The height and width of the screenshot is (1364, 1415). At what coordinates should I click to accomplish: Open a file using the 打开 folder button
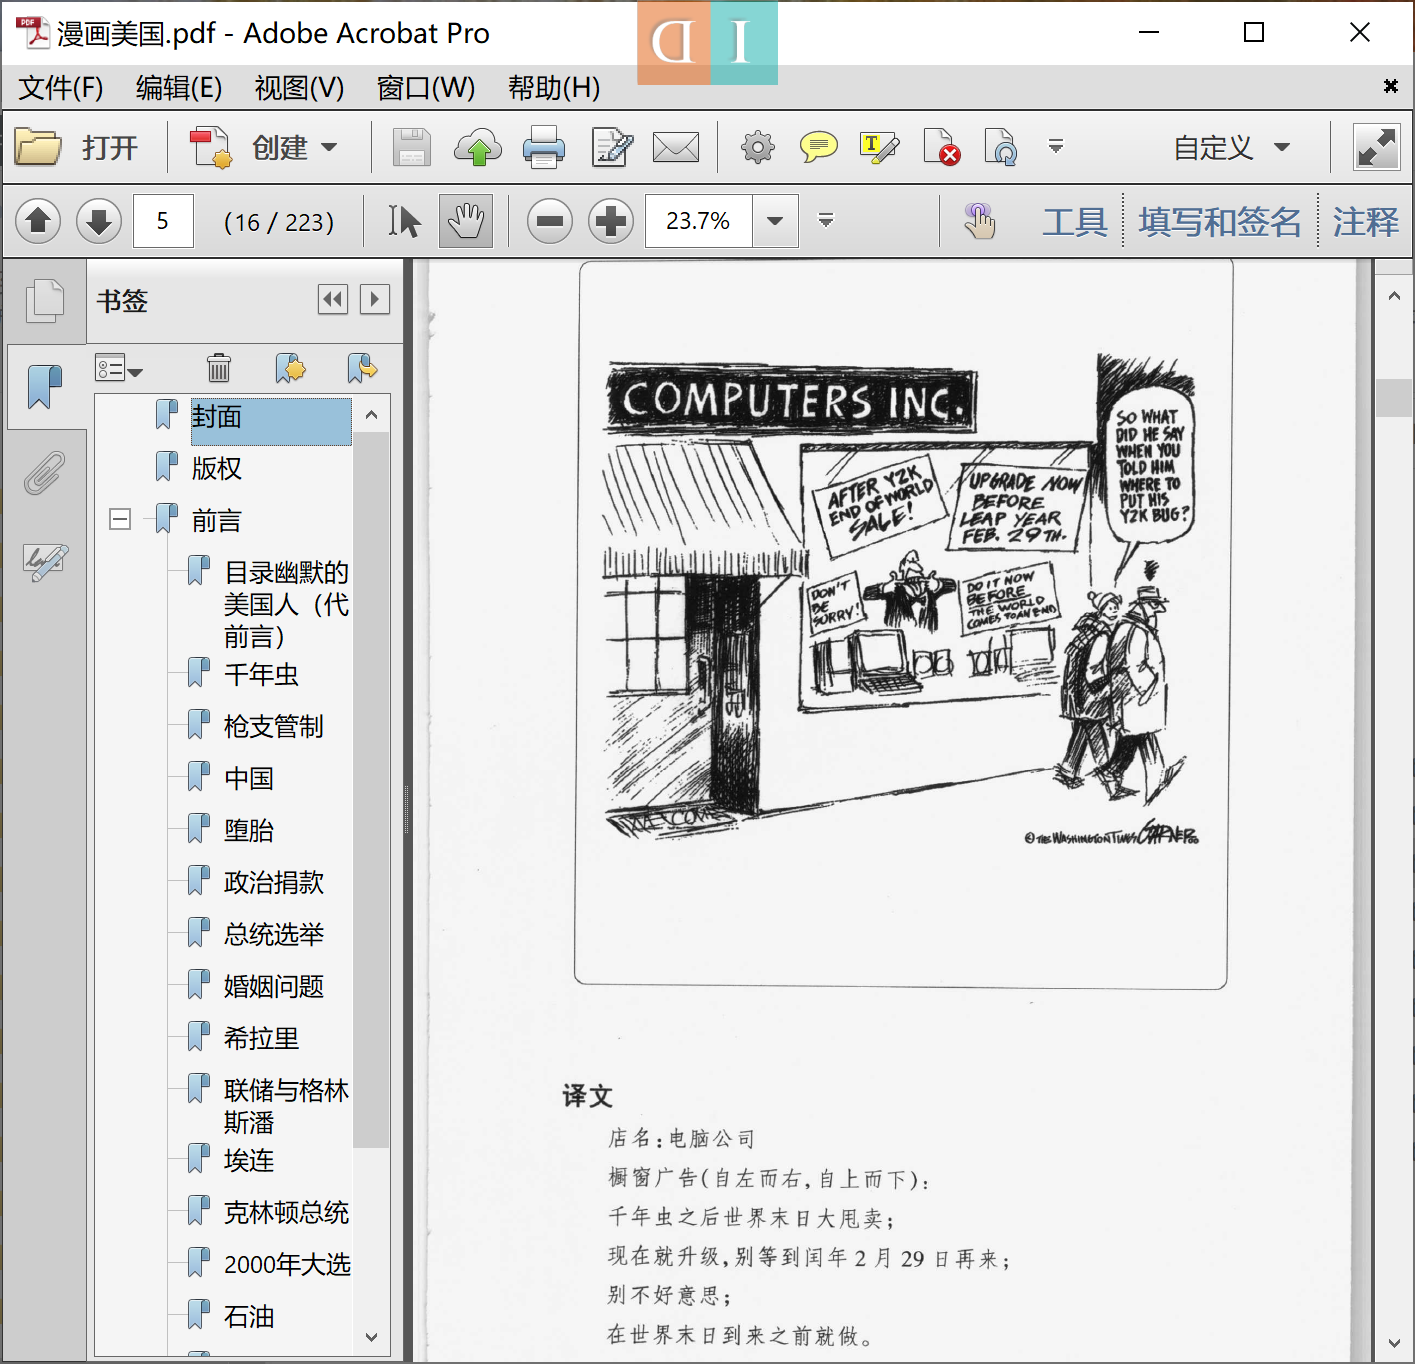76,148
